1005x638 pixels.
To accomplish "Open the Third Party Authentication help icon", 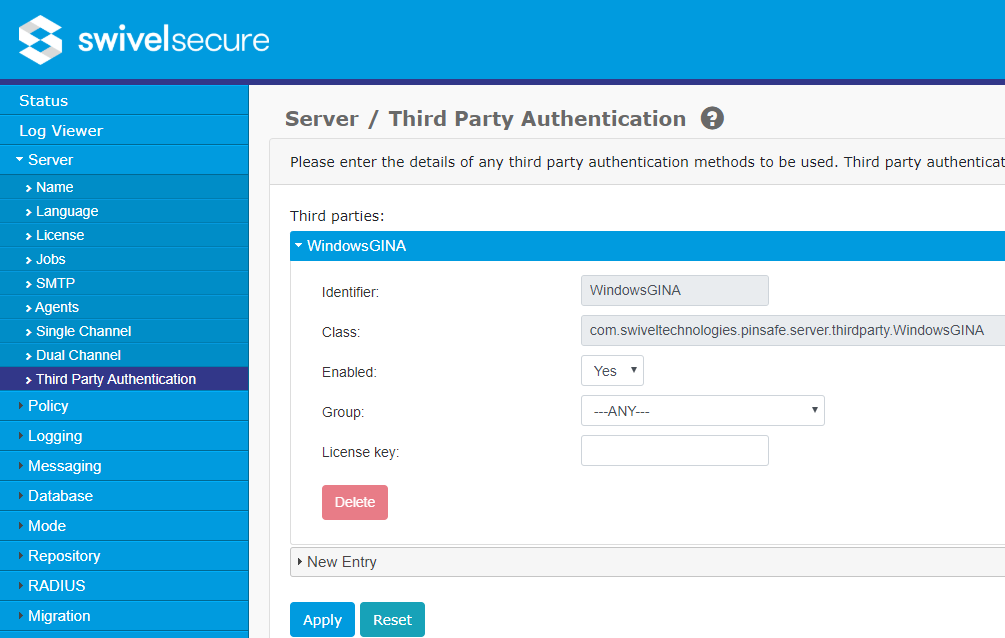I will coord(711,118).
